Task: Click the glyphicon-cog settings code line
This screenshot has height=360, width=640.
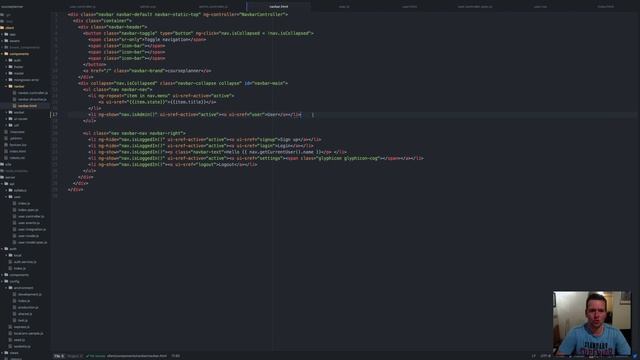Action: point(256,158)
